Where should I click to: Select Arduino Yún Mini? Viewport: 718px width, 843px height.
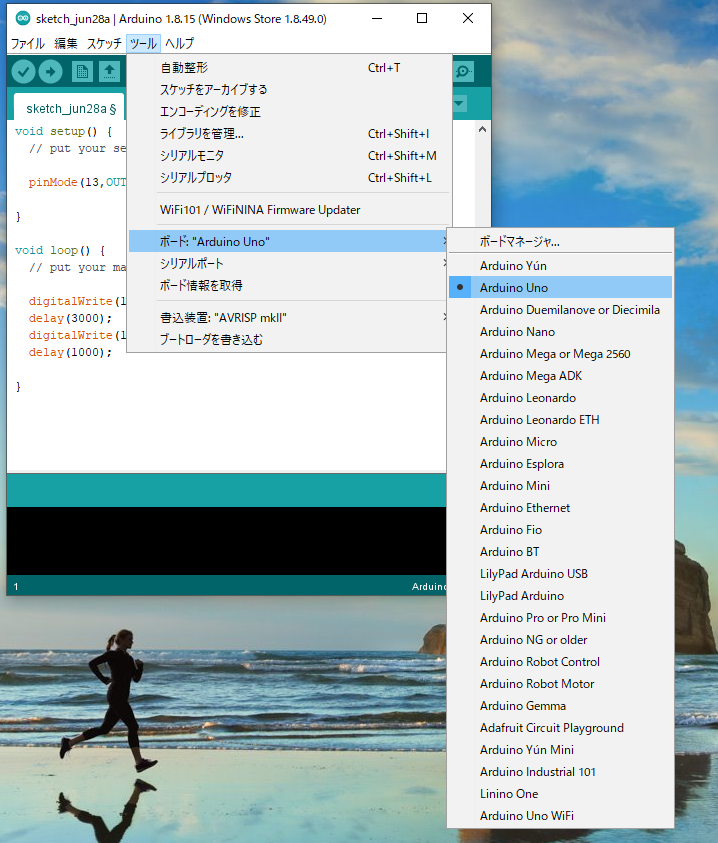(x=560, y=751)
